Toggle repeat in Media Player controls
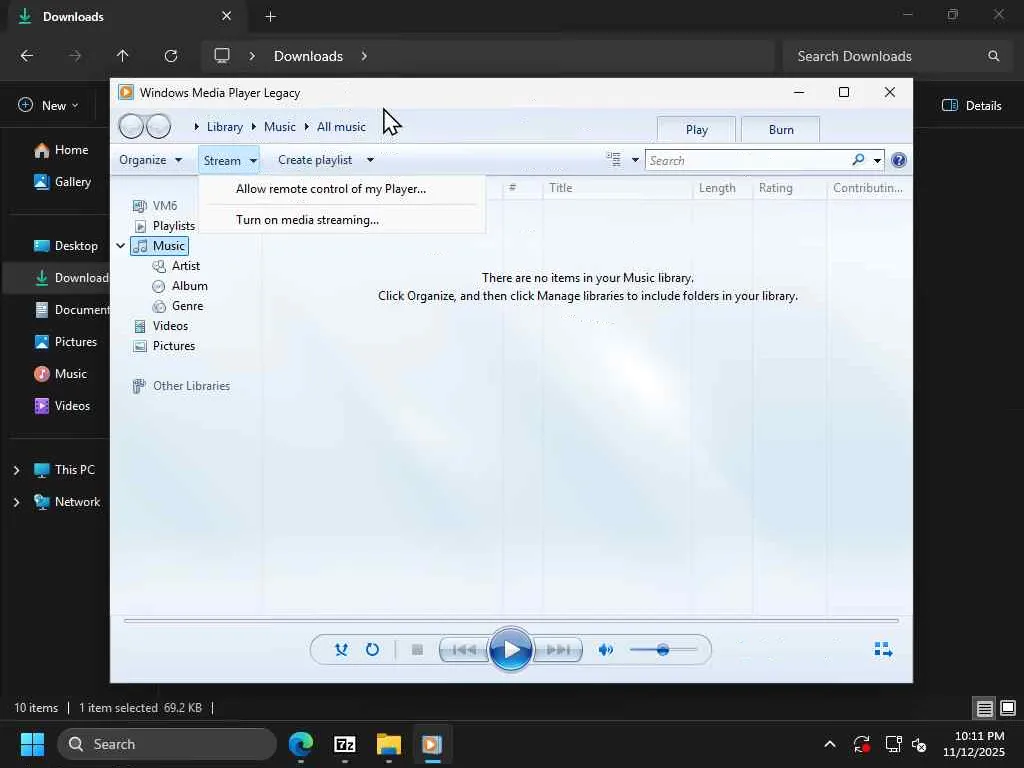The width and height of the screenshot is (1024, 768). (372, 649)
